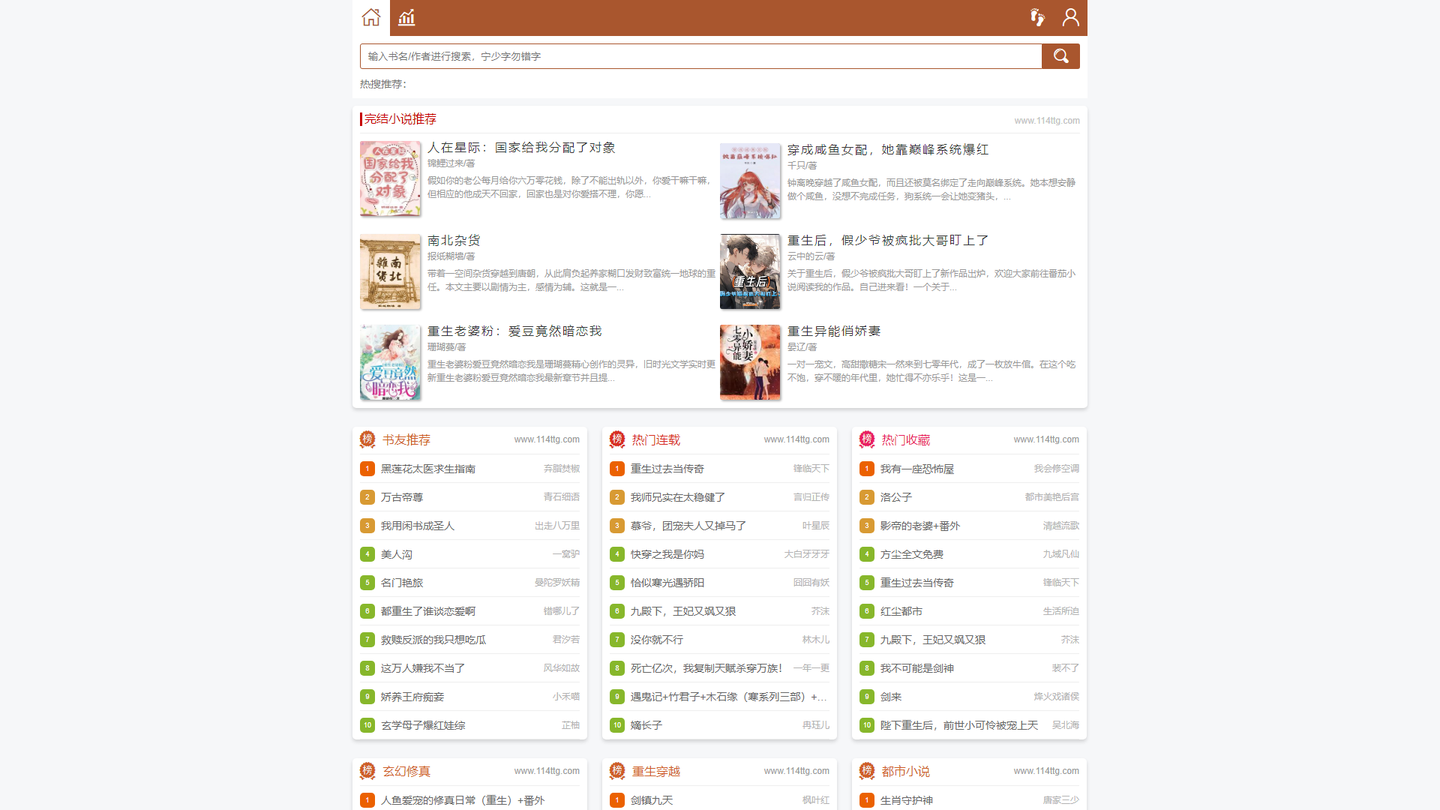Open 死亡亿次，我复制天赋杀穿万族！ entry
Image resolution: width=1440 pixels, height=810 pixels.
pos(706,668)
